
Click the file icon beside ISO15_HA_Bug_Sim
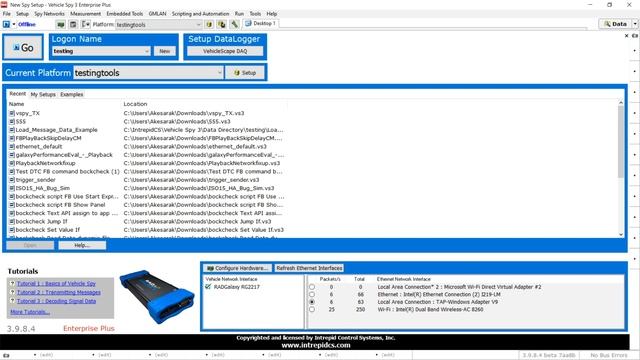(x=12, y=188)
